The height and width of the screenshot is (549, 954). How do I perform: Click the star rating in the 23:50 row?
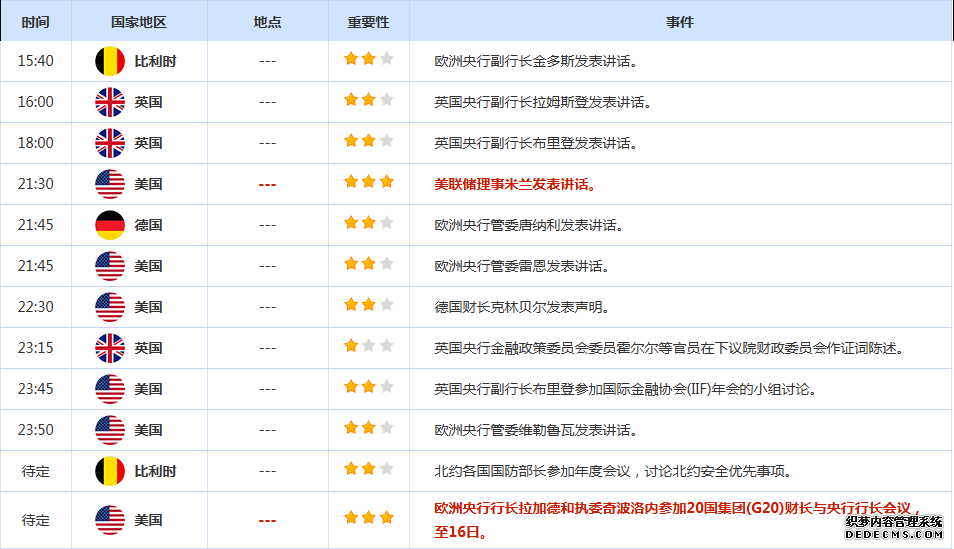[x=368, y=429]
